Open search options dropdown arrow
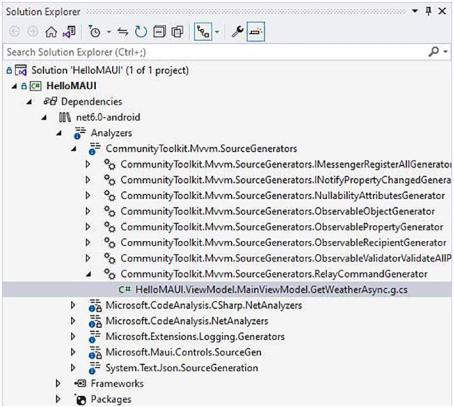The height and width of the screenshot is (407, 454). [446, 52]
